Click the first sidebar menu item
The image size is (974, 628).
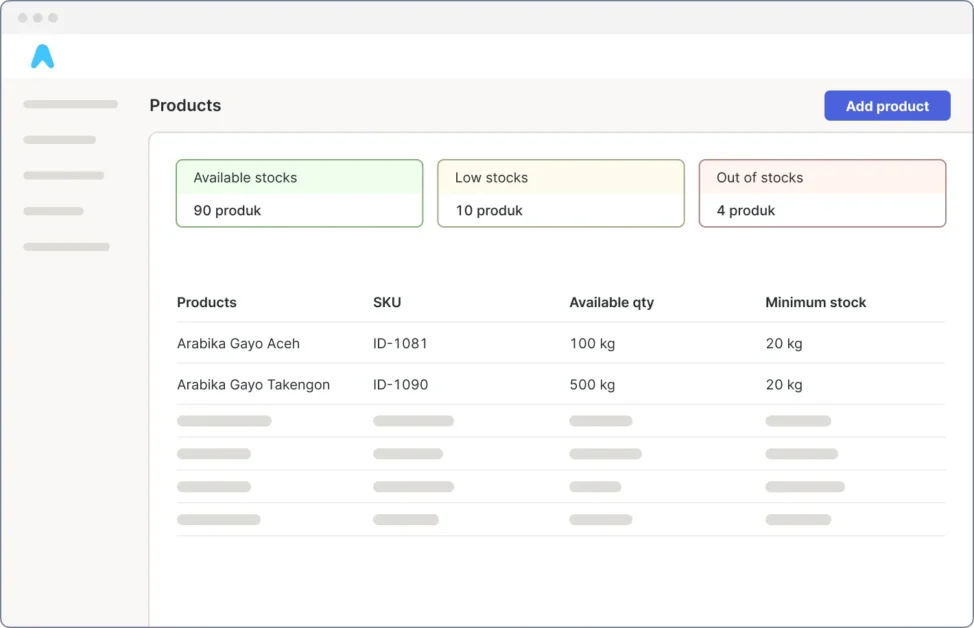(70, 104)
